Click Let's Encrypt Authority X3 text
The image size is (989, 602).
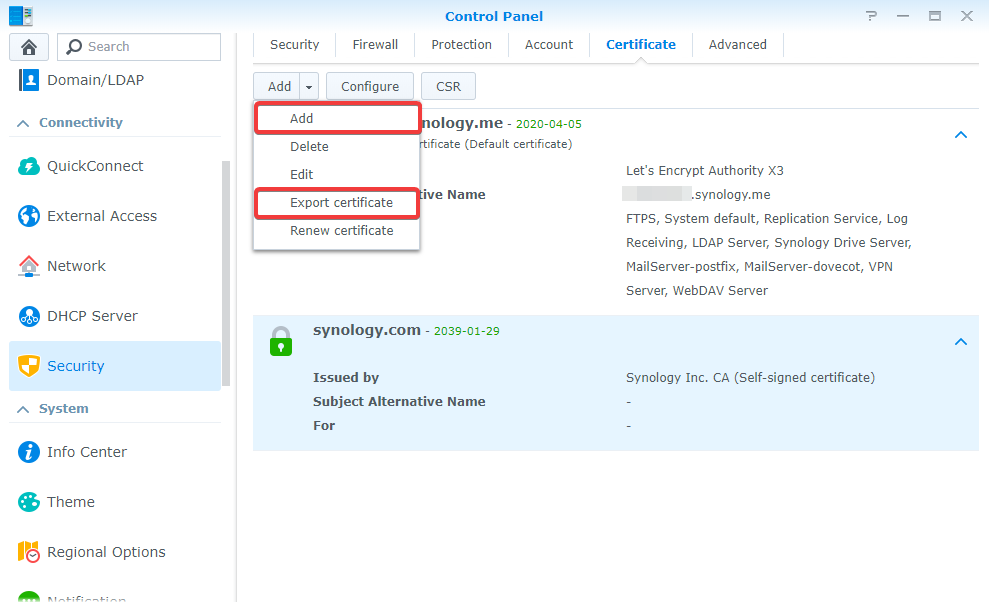(x=705, y=170)
